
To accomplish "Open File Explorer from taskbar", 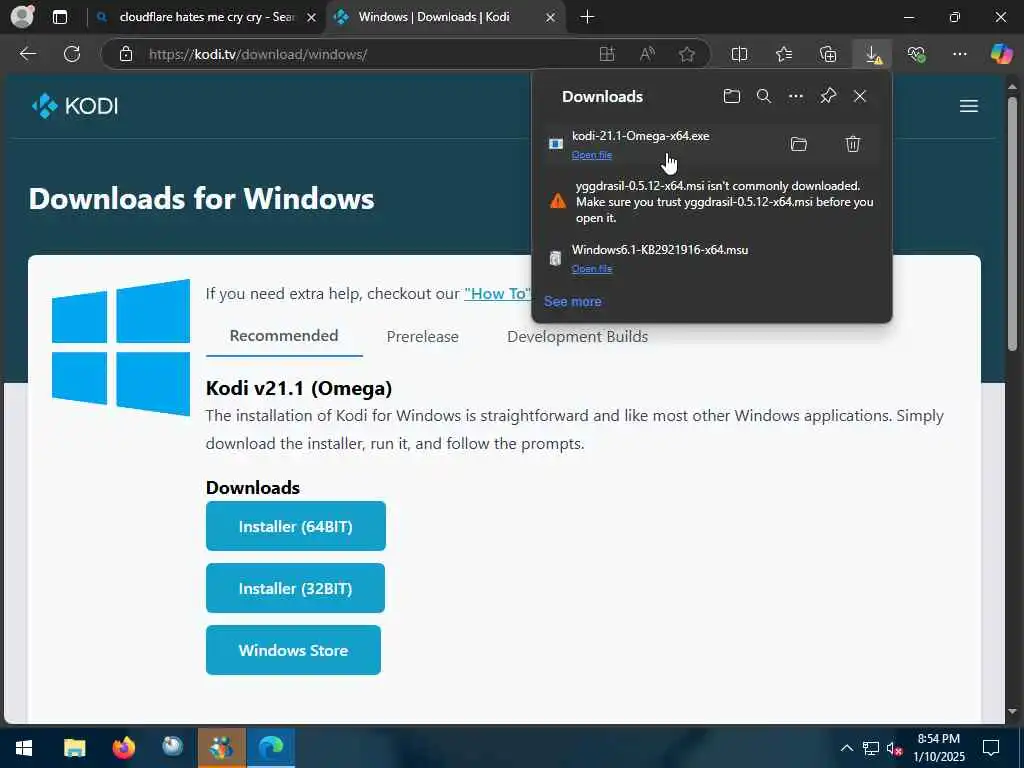I will pyautogui.click(x=74, y=748).
